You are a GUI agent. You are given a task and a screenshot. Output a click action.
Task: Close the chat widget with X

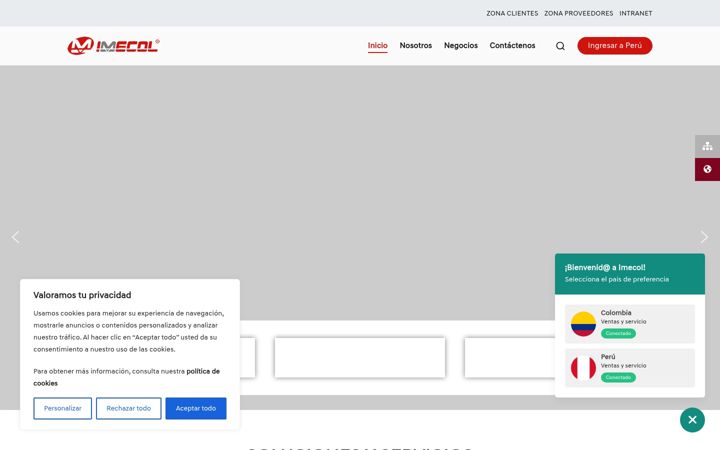click(692, 420)
